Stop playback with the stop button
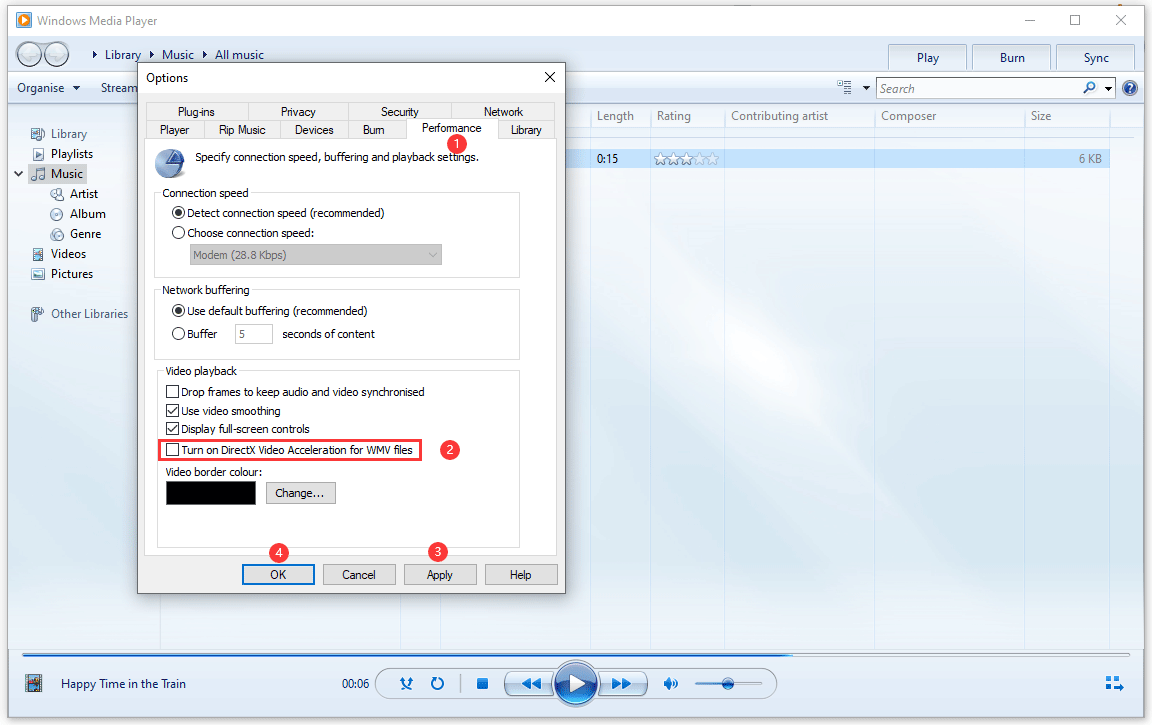 click(x=483, y=684)
